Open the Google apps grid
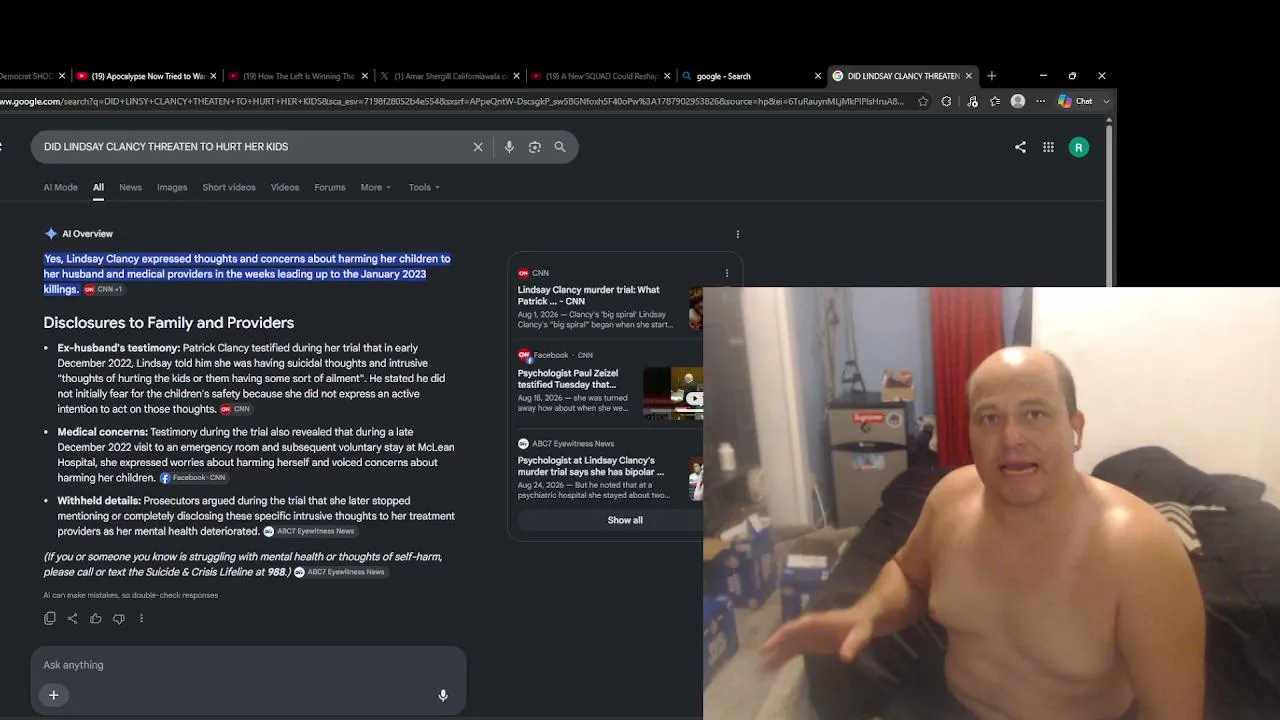Image resolution: width=1280 pixels, height=720 pixels. (1048, 147)
